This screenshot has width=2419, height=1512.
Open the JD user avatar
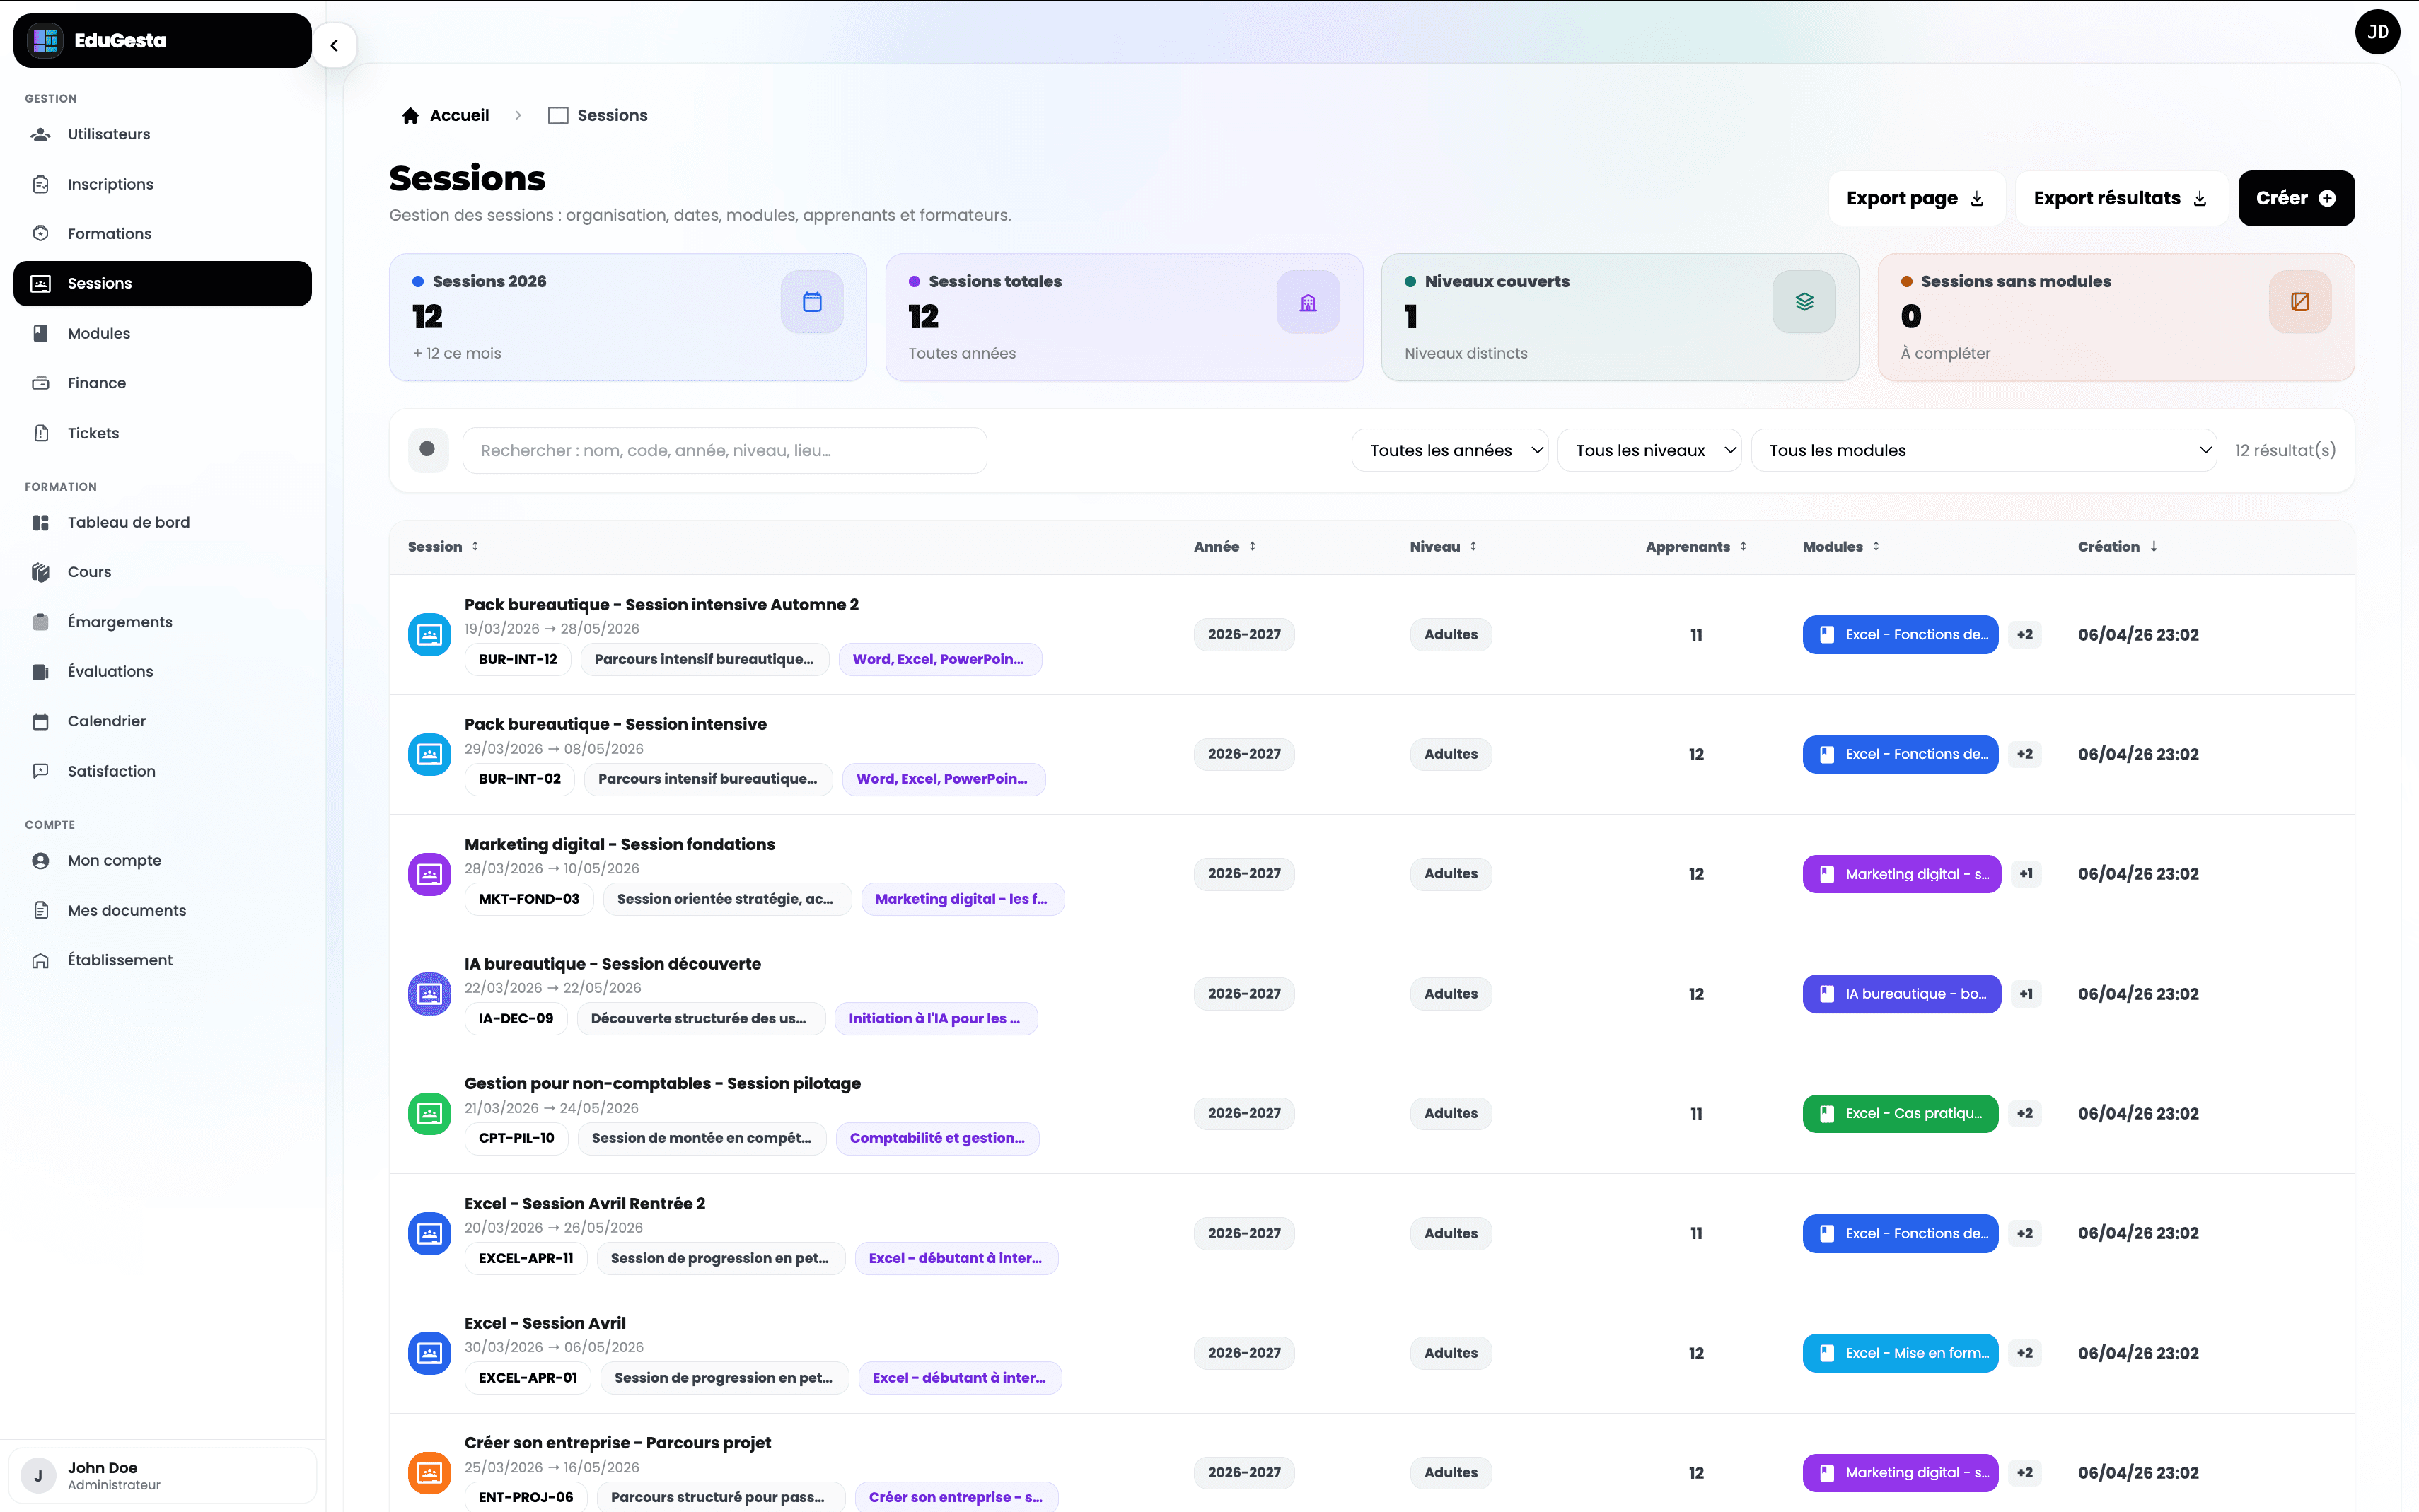point(2377,32)
